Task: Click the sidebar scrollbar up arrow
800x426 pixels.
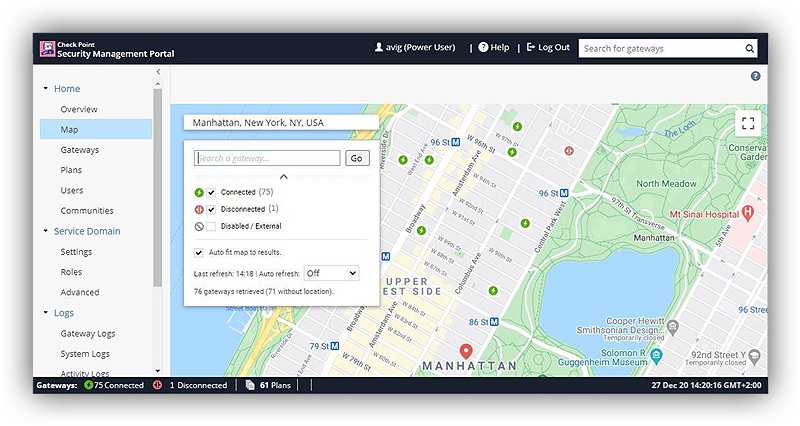Action: pos(158,83)
